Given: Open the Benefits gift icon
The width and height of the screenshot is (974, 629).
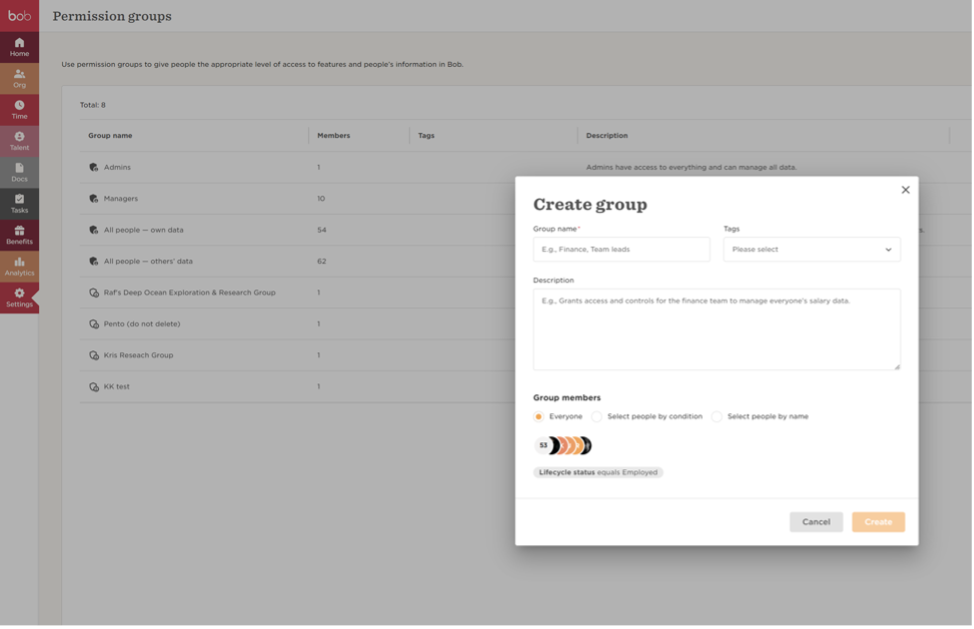Looking at the screenshot, I should click(x=19, y=230).
